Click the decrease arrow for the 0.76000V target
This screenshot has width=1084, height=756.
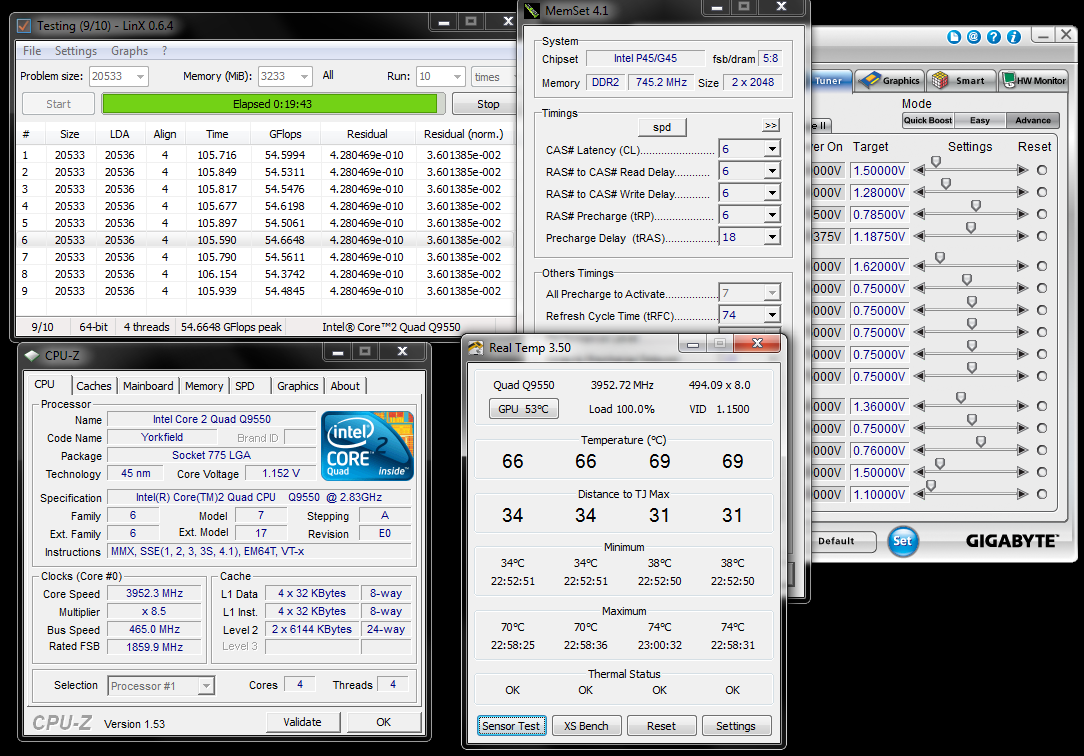919,451
